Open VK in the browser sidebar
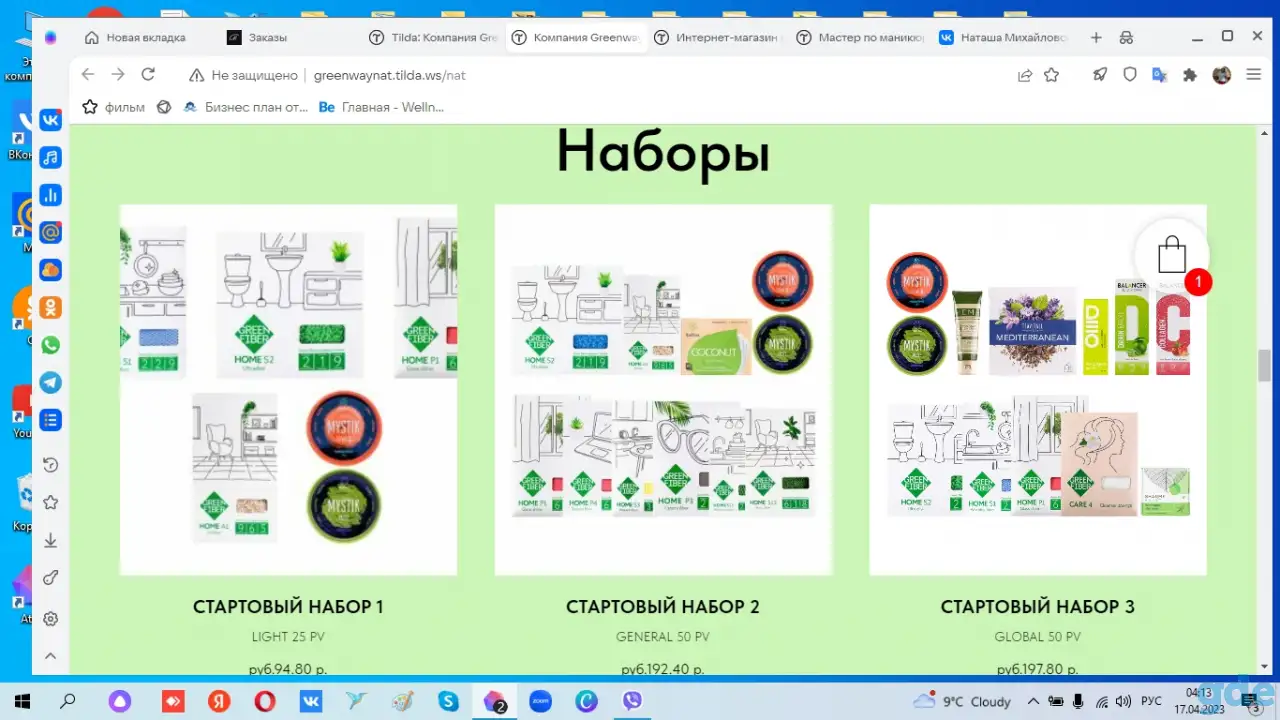 click(50, 120)
